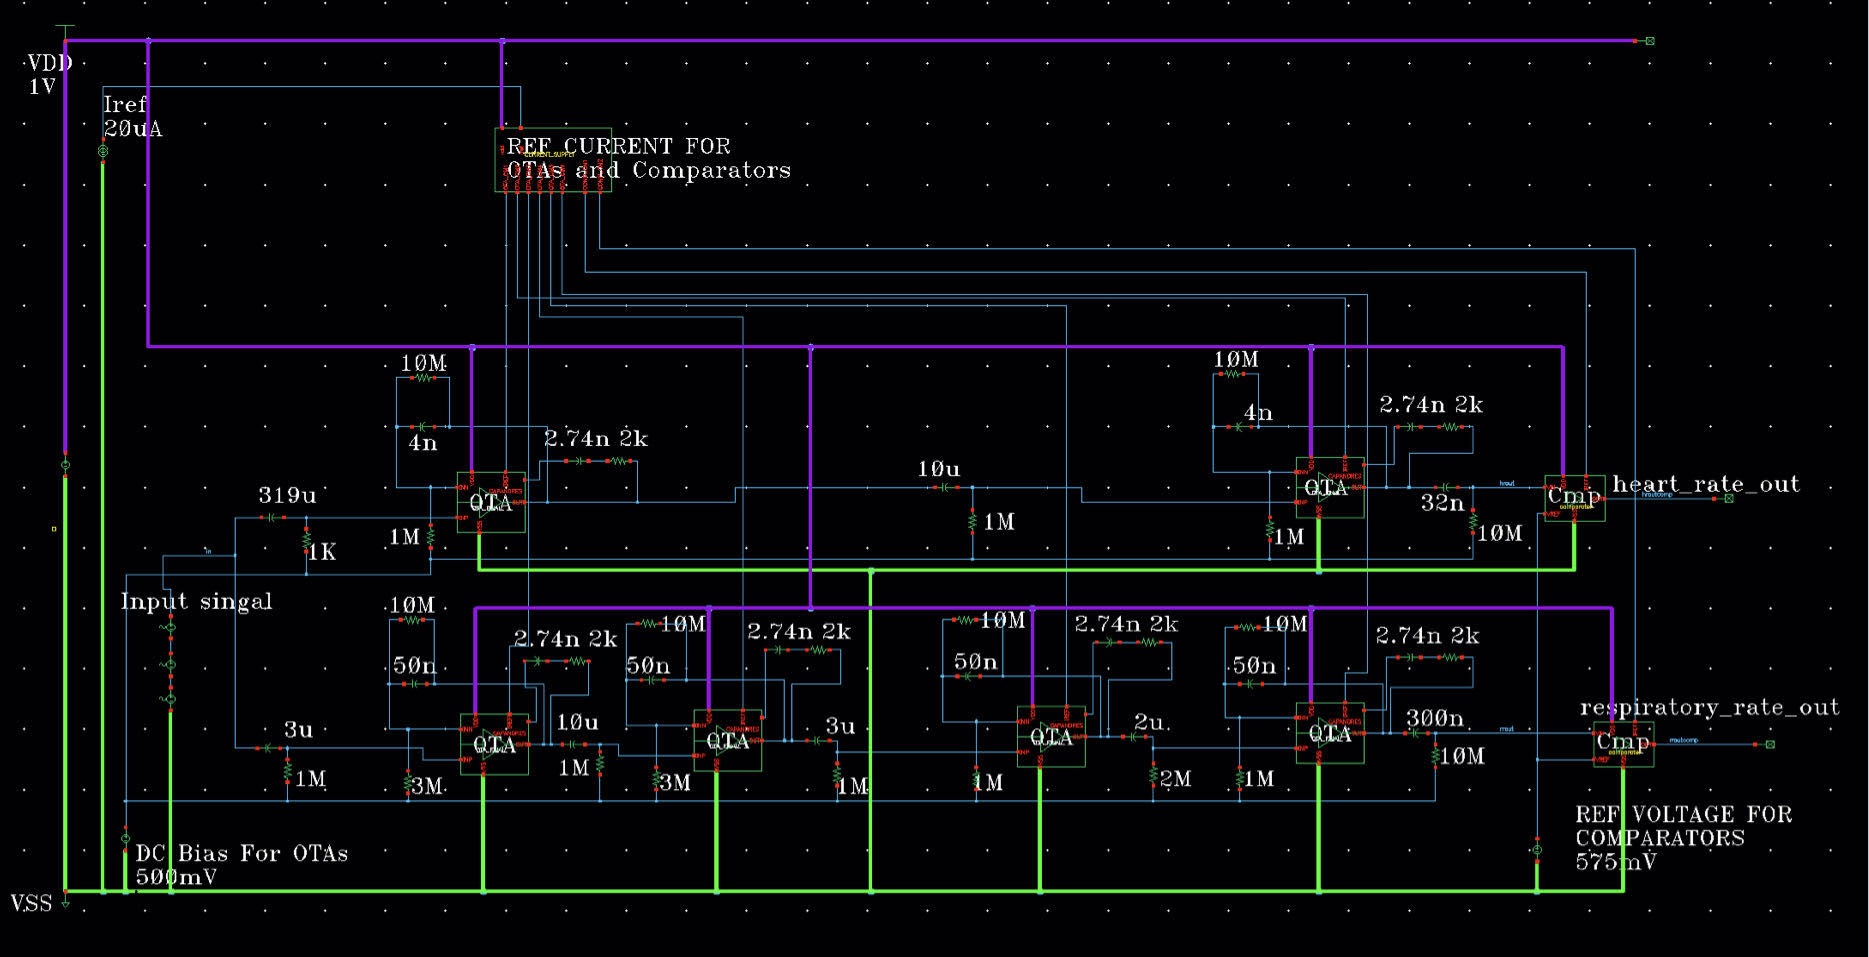Click the Input signal source symbol
The width and height of the screenshot is (1869, 957).
pos(171,663)
